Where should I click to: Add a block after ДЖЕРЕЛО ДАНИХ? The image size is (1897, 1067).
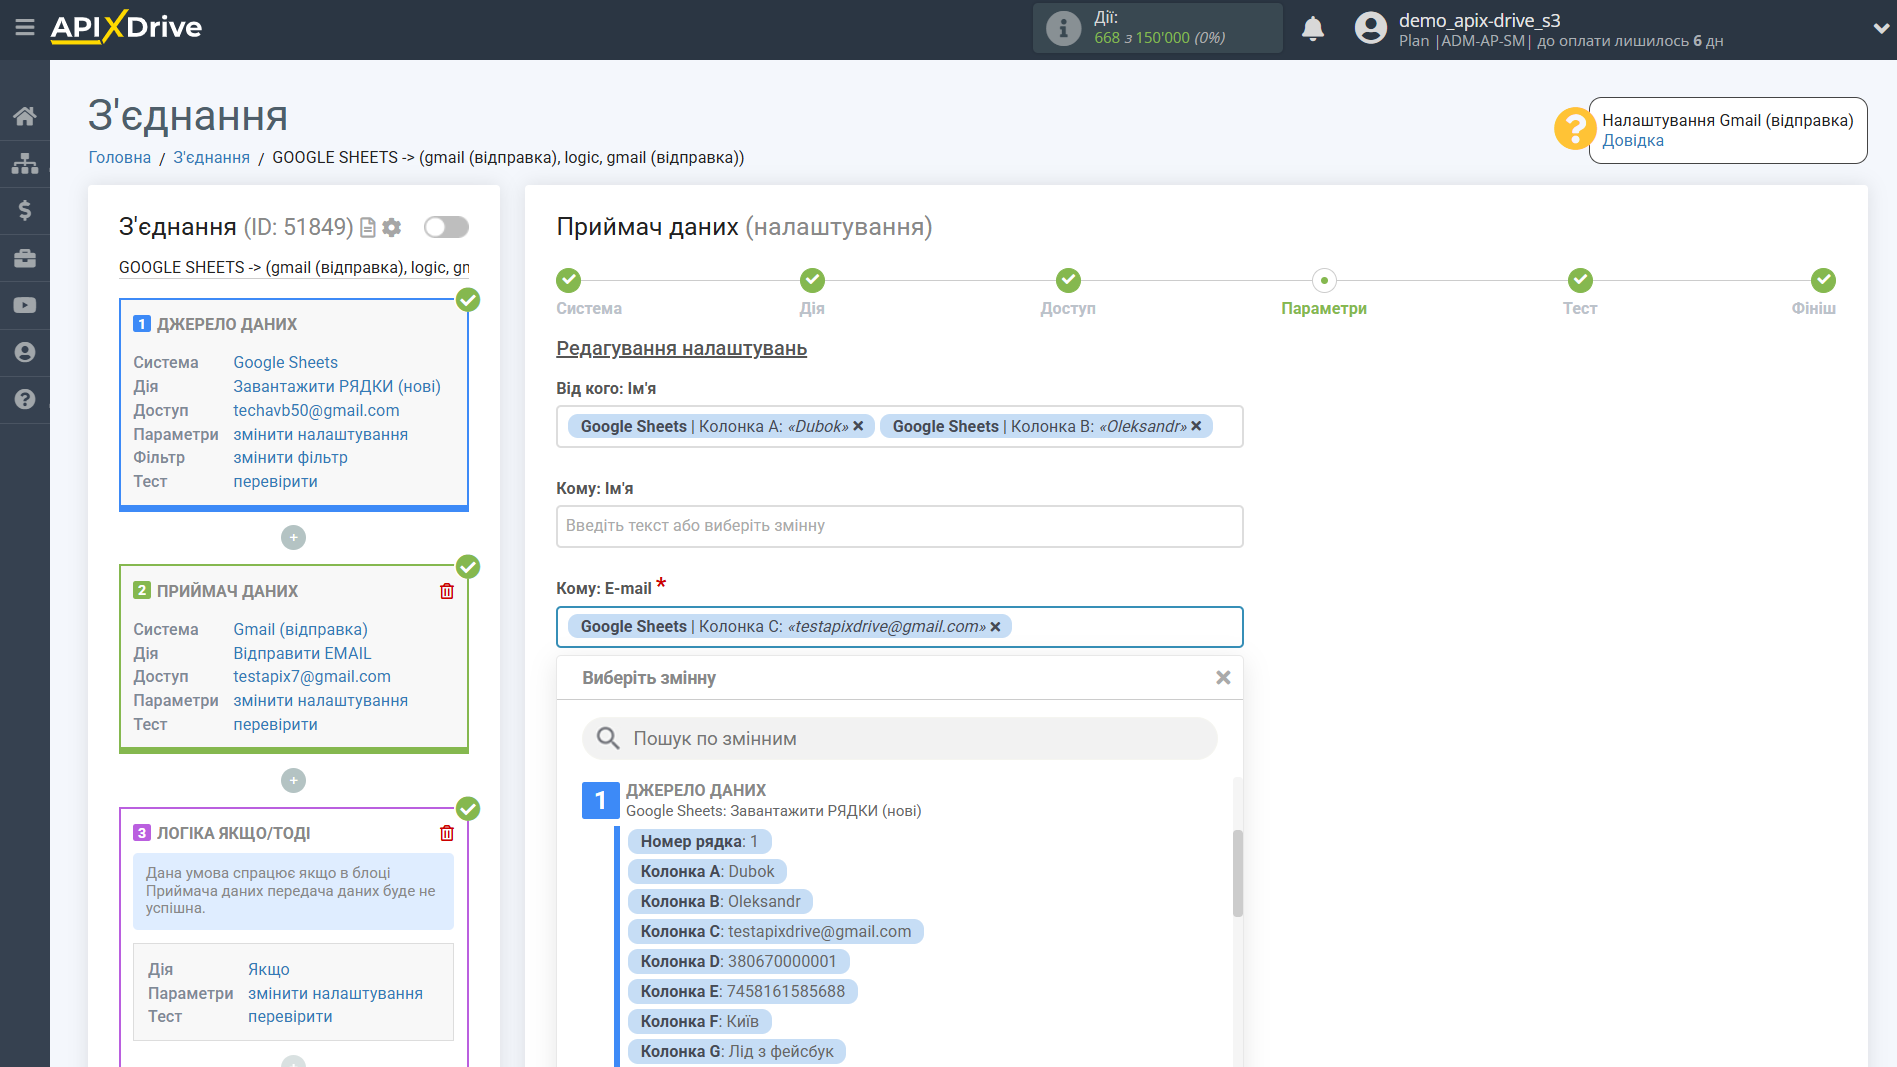293,538
